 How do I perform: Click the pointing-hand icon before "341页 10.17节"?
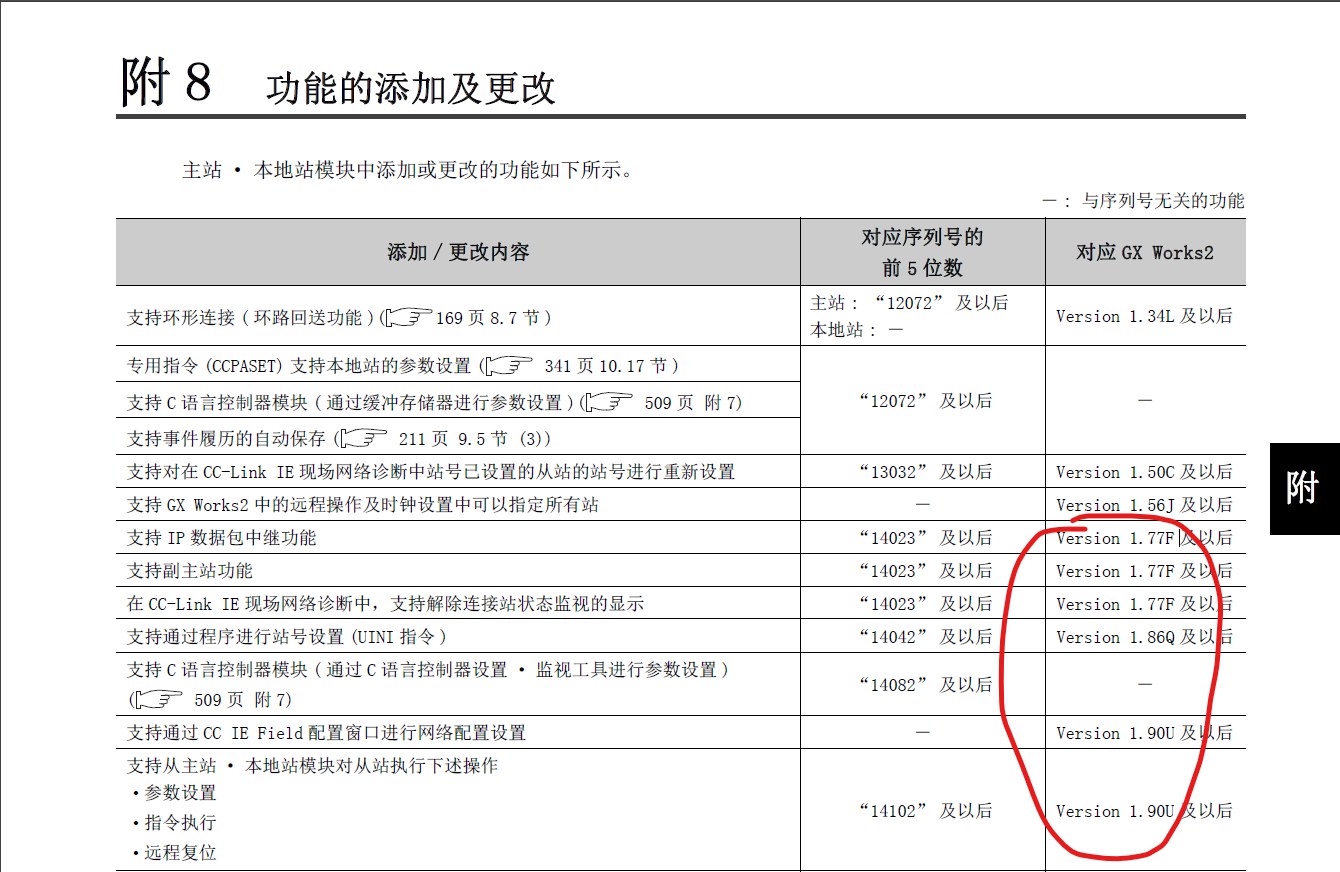[509, 366]
